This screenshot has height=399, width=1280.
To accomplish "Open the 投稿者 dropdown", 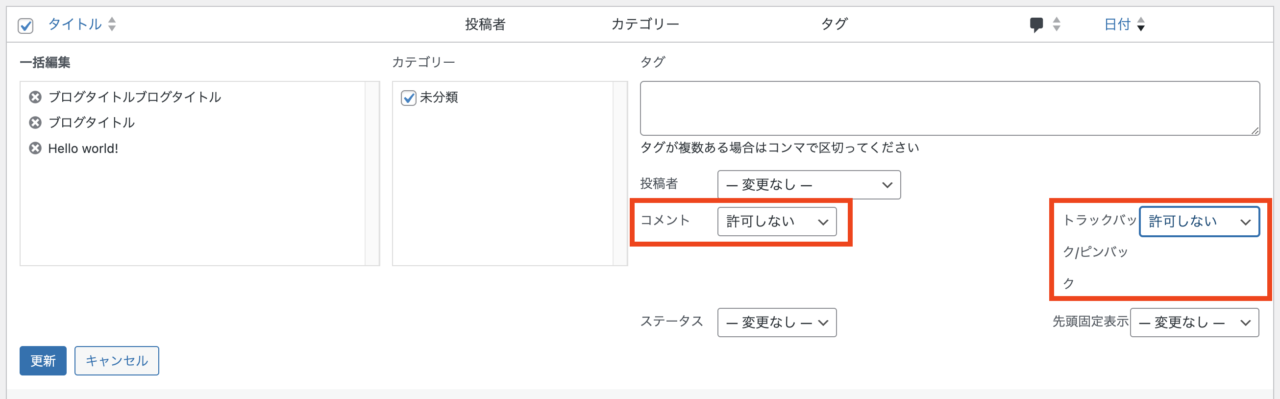I will click(809, 185).
